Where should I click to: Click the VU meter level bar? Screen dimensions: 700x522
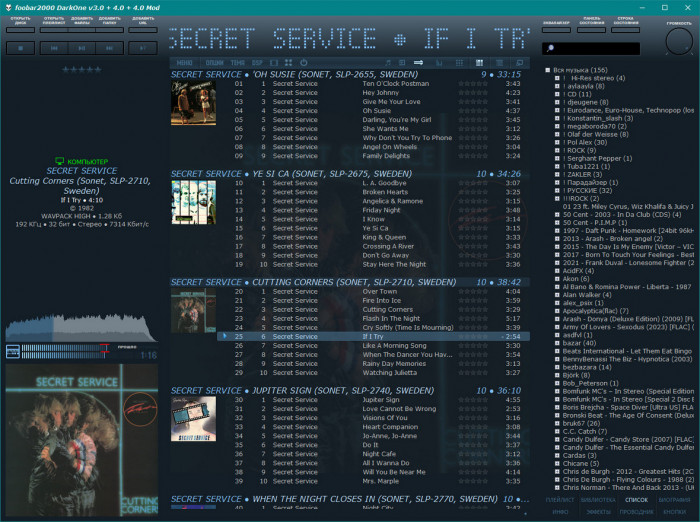pyautogui.click(x=65, y=351)
